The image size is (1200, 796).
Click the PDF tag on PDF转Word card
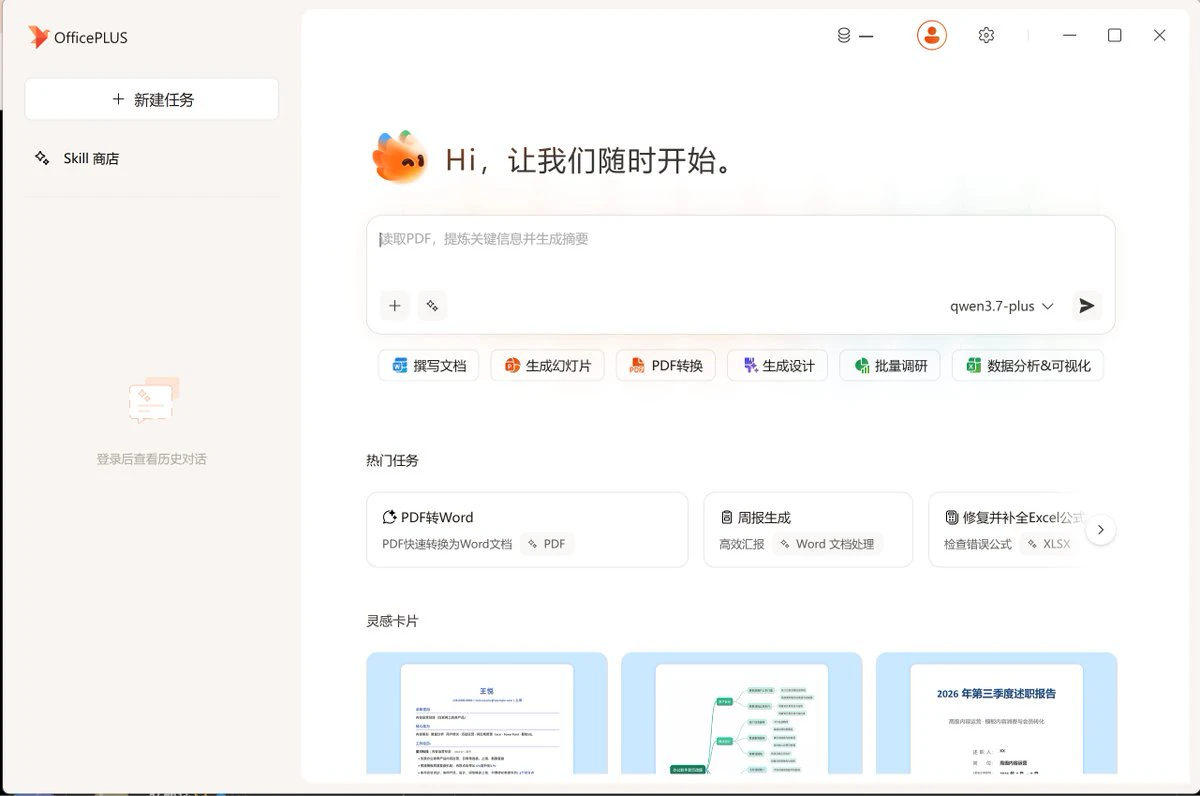(546, 544)
